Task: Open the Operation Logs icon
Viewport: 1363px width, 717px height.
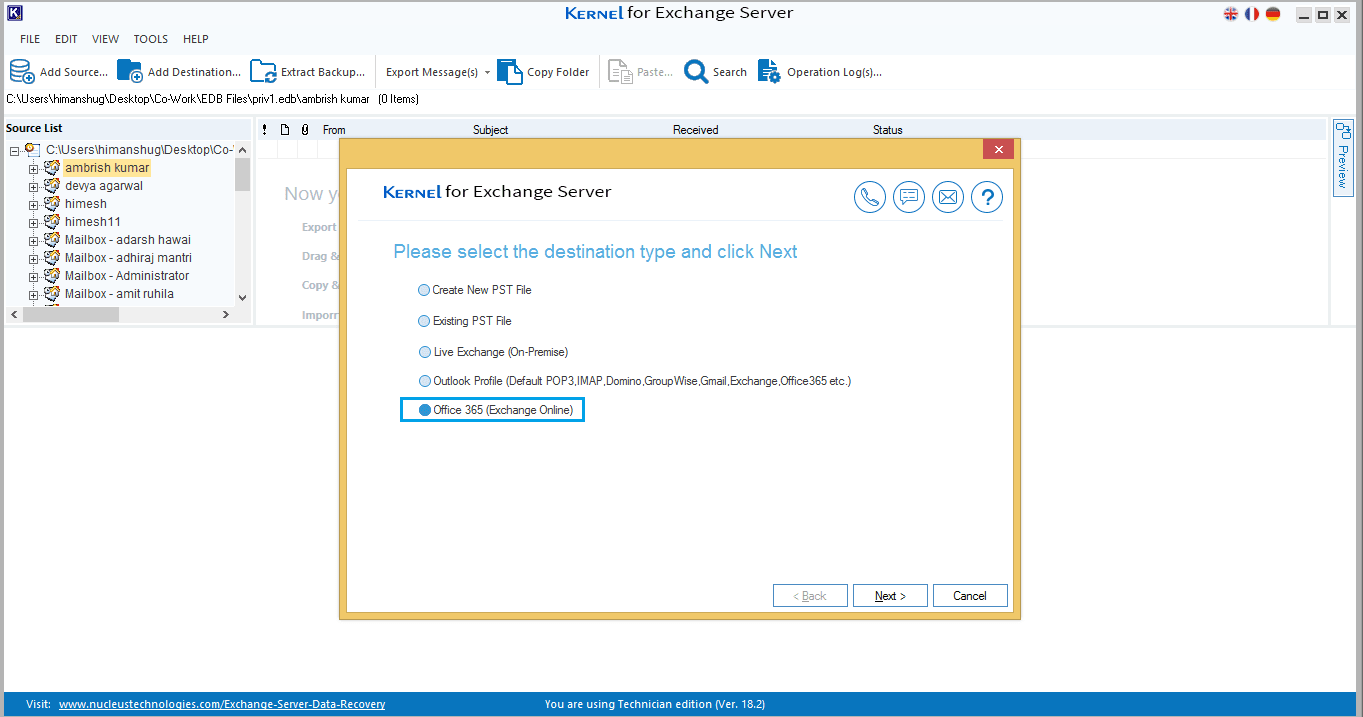Action: coord(769,72)
